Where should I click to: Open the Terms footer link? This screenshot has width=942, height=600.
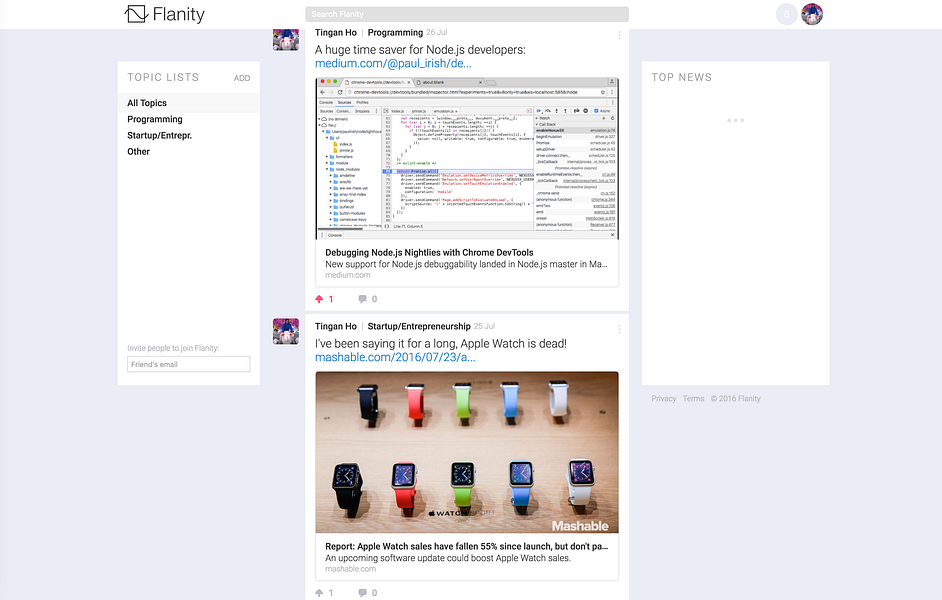click(x=693, y=399)
